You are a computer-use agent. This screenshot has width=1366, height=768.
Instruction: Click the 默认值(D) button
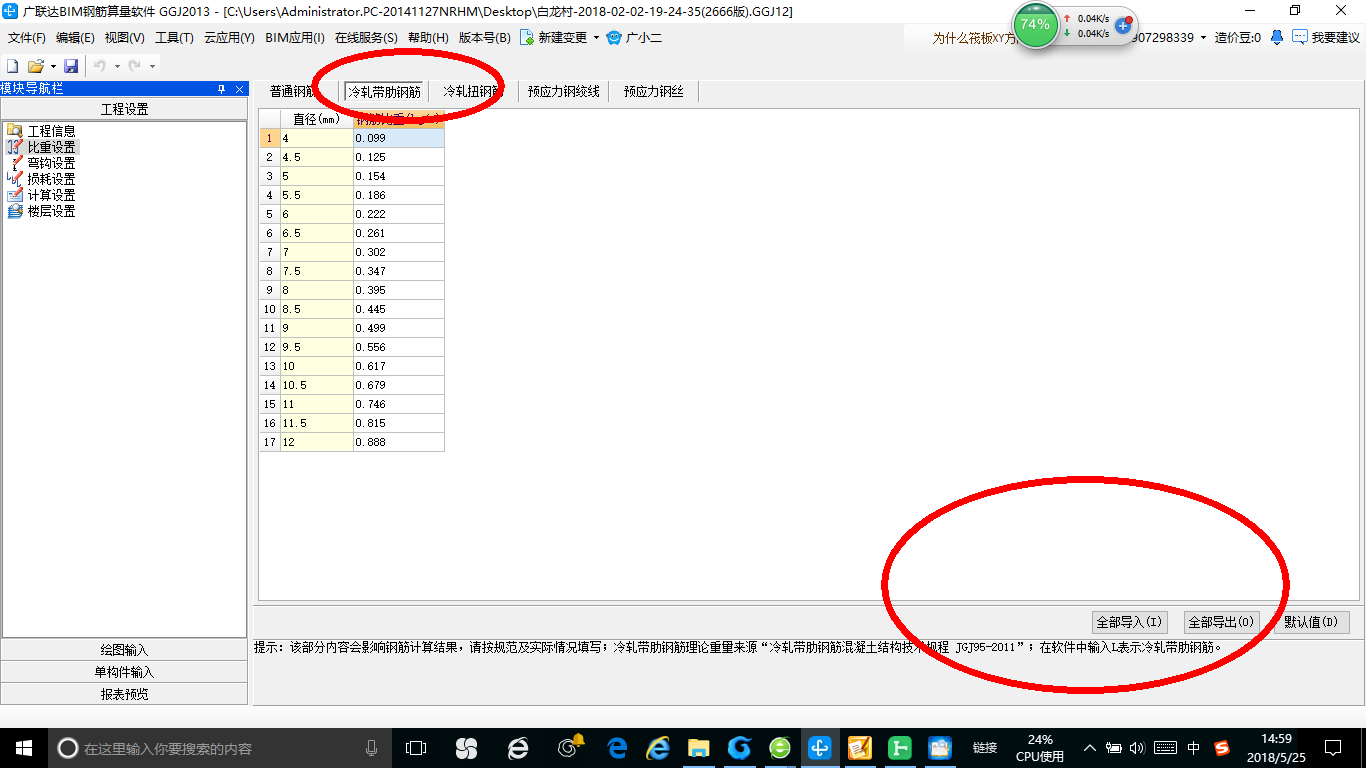(1311, 622)
